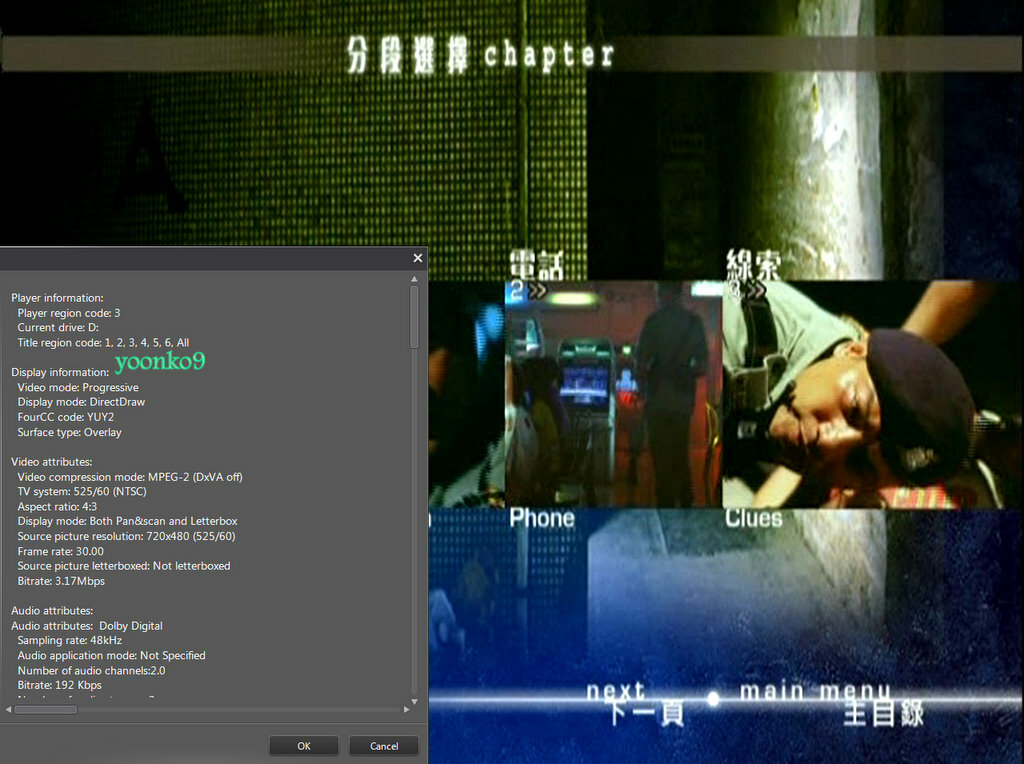Open the Clues chapter thumbnail

[872, 394]
